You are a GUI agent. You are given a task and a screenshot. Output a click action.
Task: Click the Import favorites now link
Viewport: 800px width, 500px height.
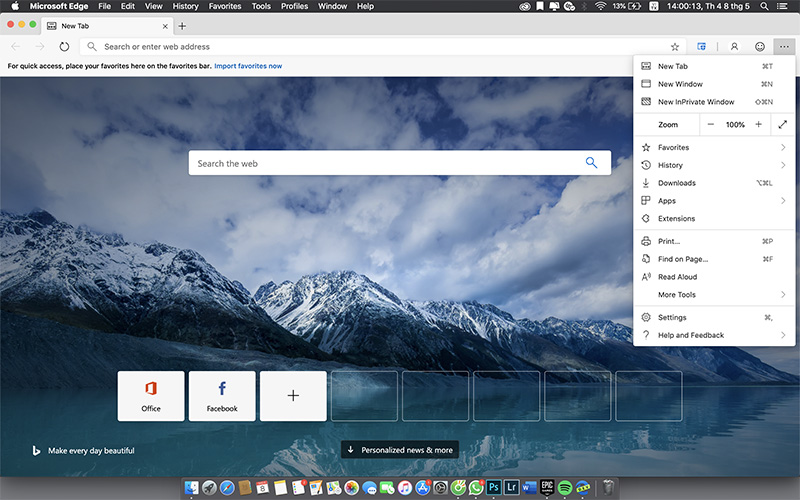coord(247,66)
